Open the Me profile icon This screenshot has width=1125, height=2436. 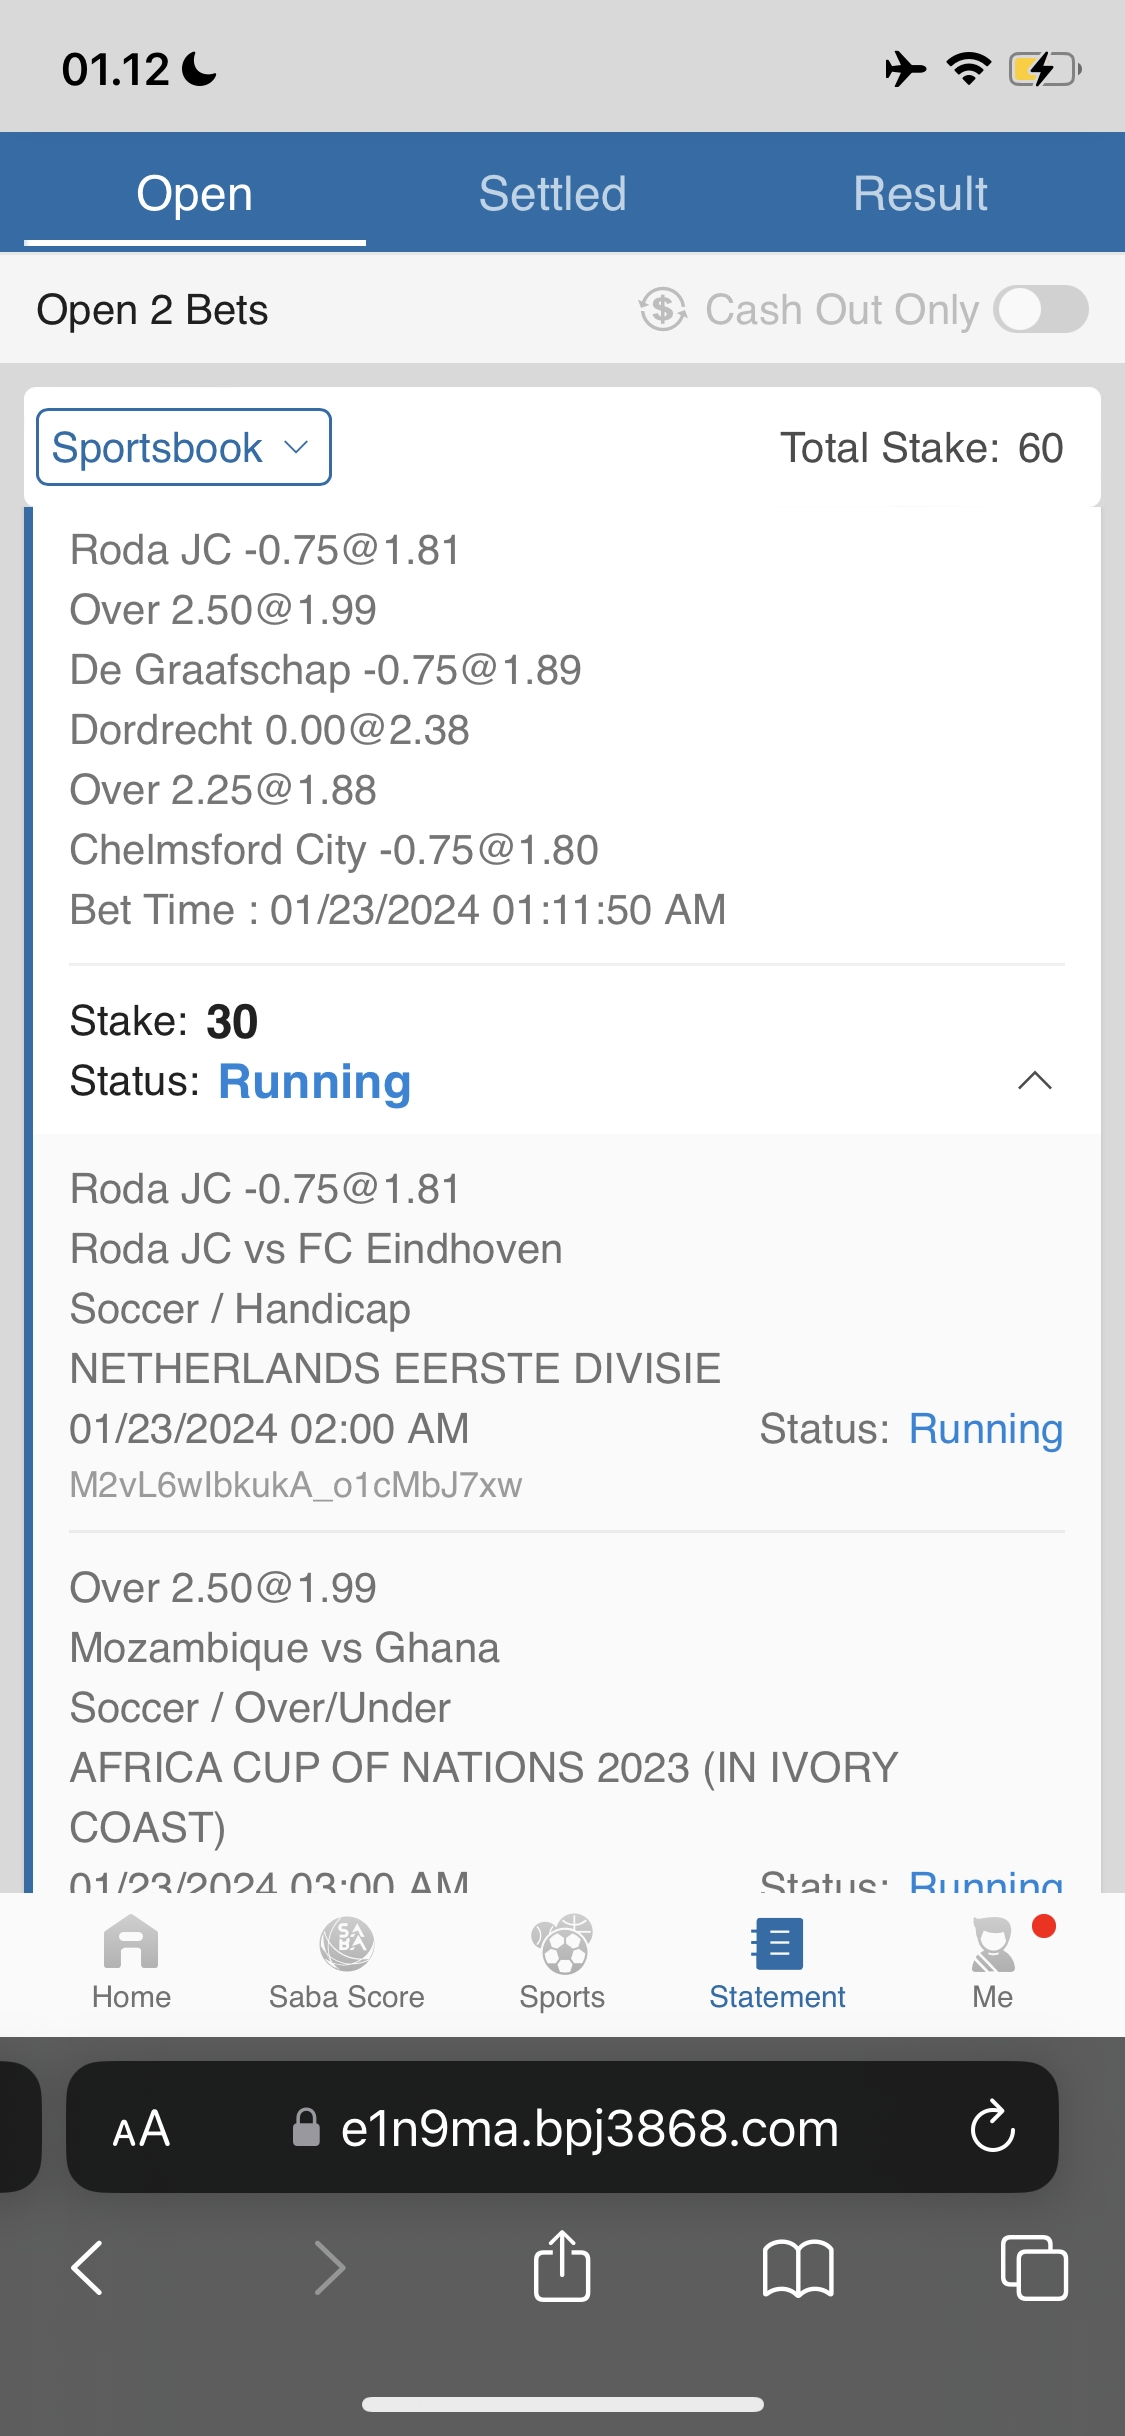coord(992,1944)
